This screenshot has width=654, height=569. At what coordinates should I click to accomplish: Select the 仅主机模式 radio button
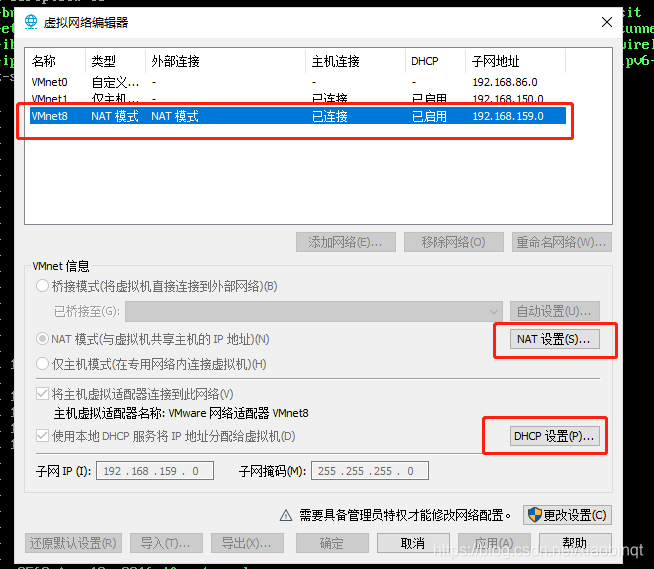[x=42, y=364]
